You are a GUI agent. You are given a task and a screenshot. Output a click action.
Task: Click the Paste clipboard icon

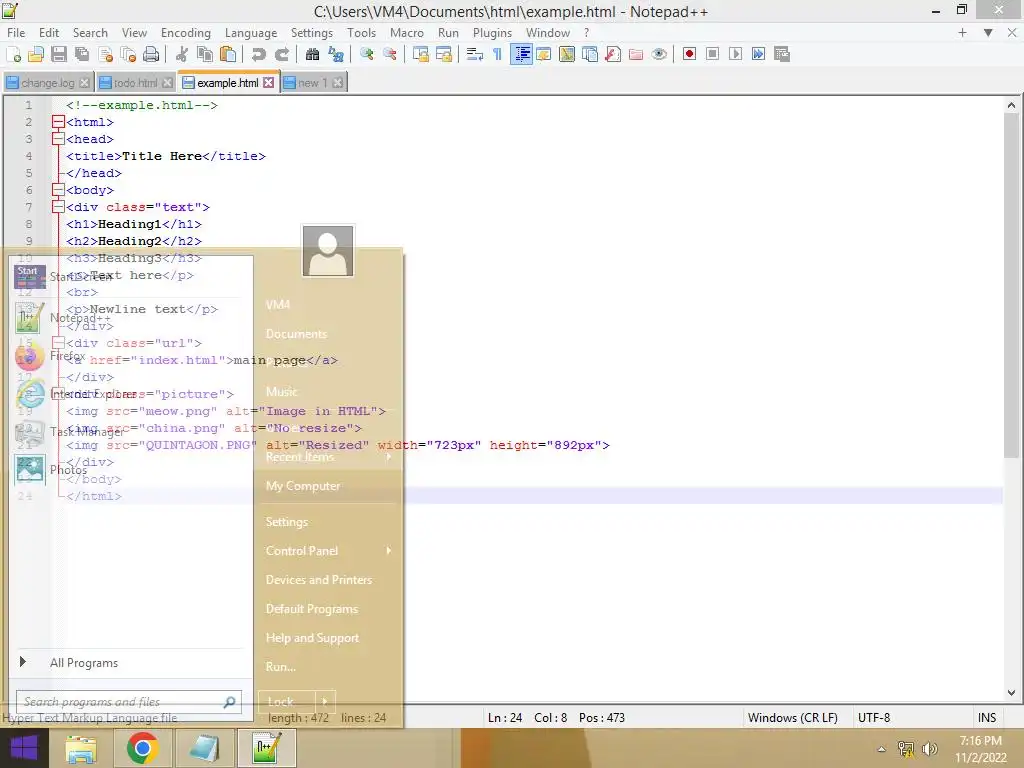pos(228,54)
